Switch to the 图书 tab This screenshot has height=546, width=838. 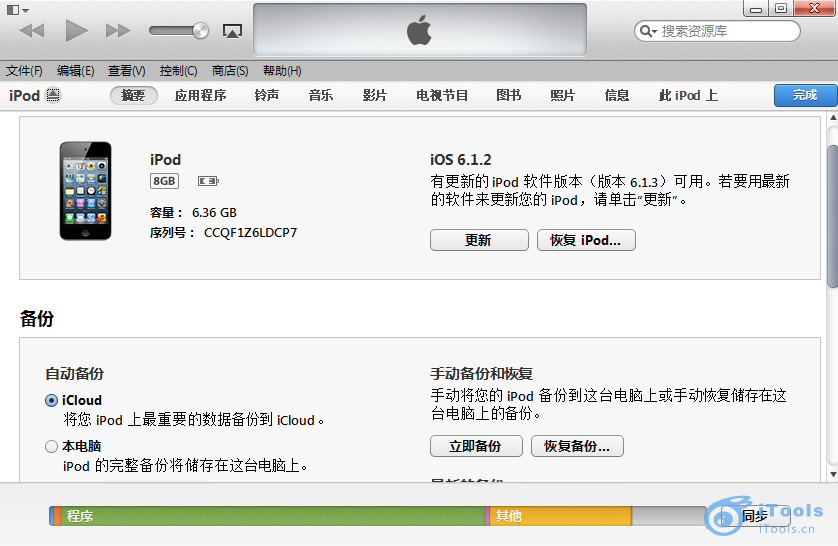click(x=509, y=95)
